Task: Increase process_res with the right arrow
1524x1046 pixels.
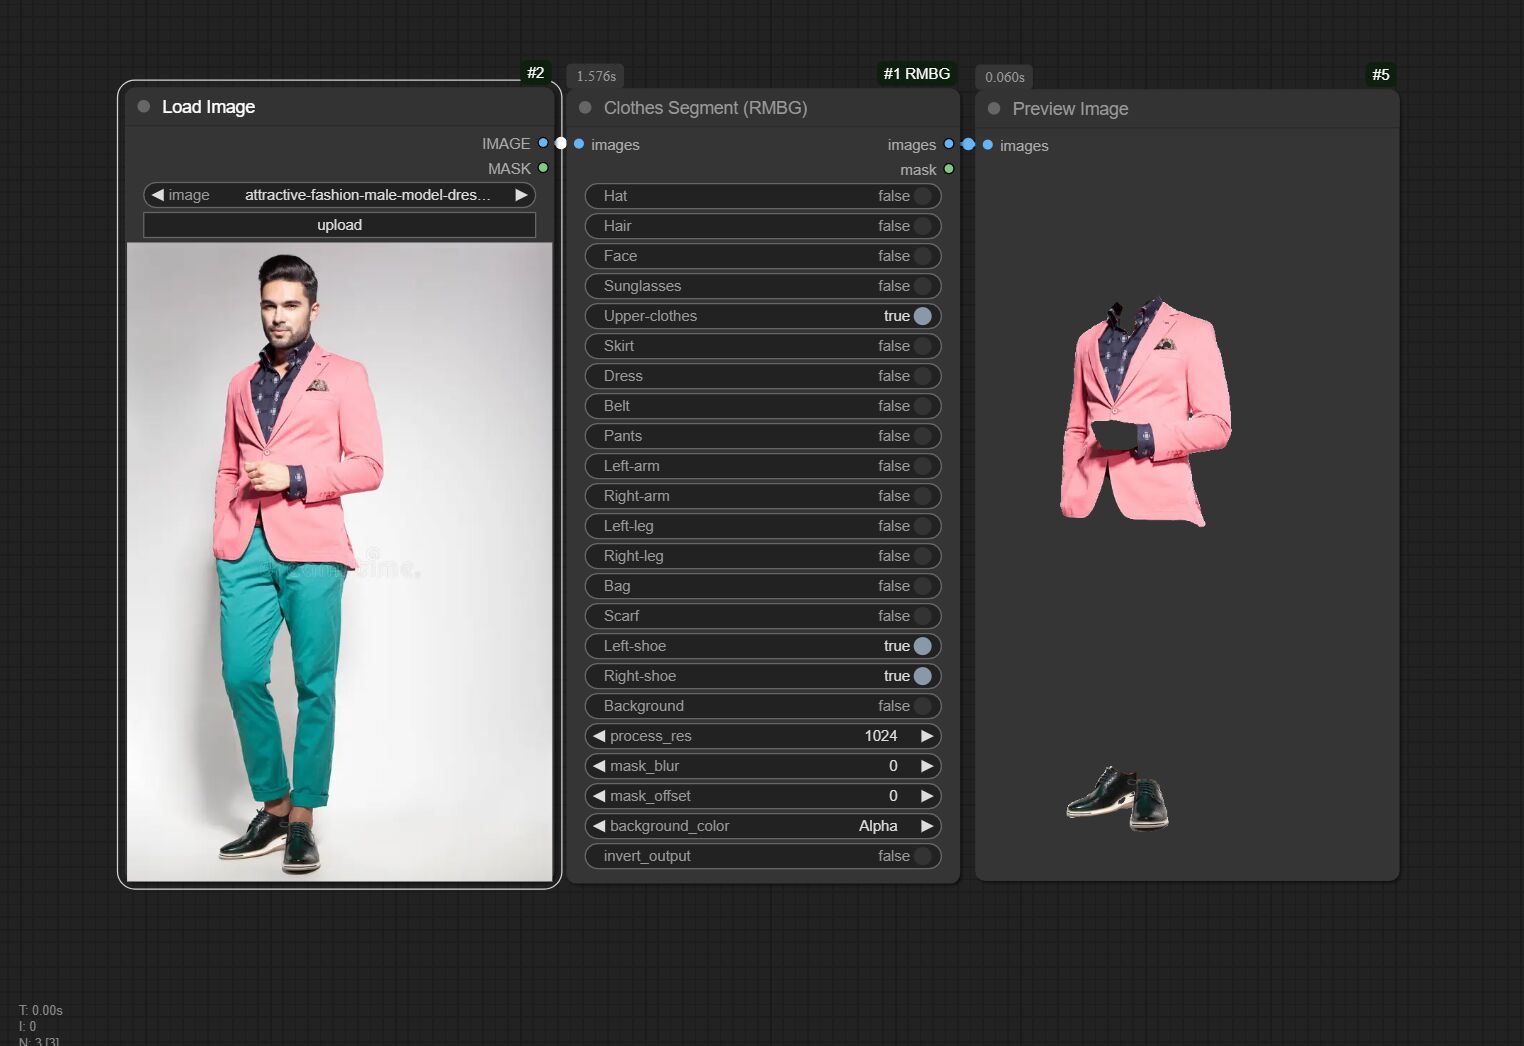Action: 927,736
